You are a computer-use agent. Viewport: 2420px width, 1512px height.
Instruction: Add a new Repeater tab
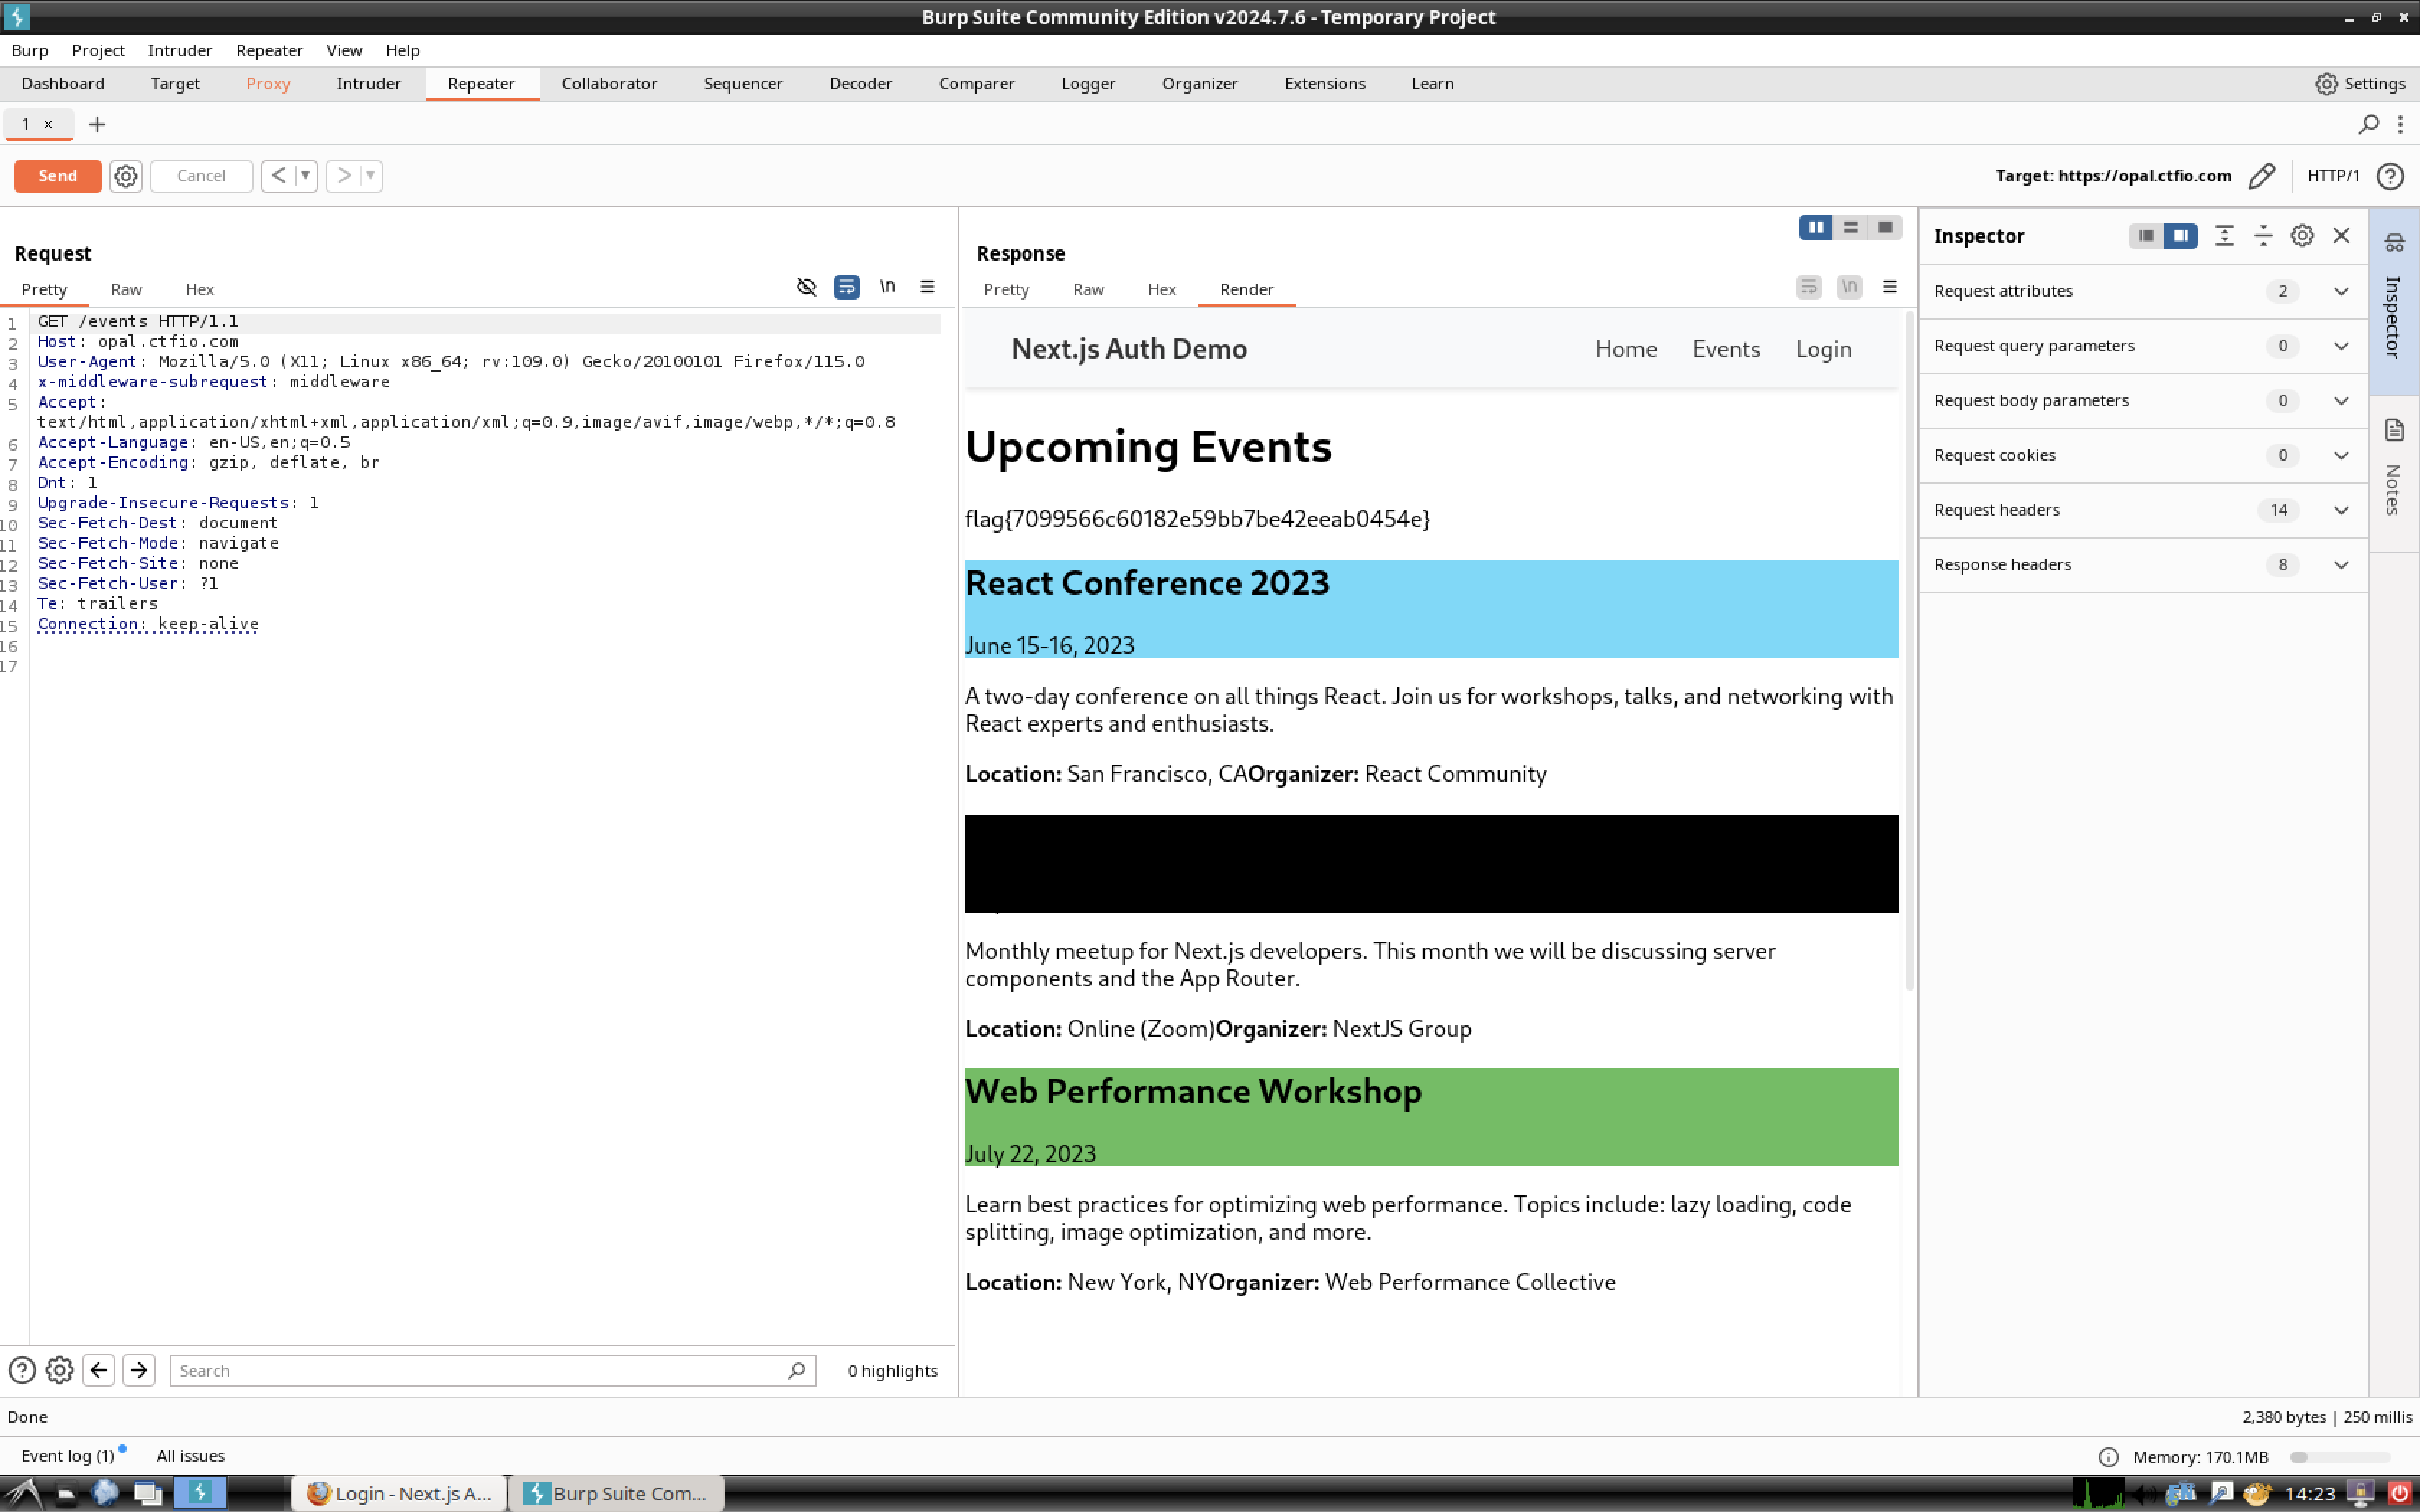click(97, 124)
